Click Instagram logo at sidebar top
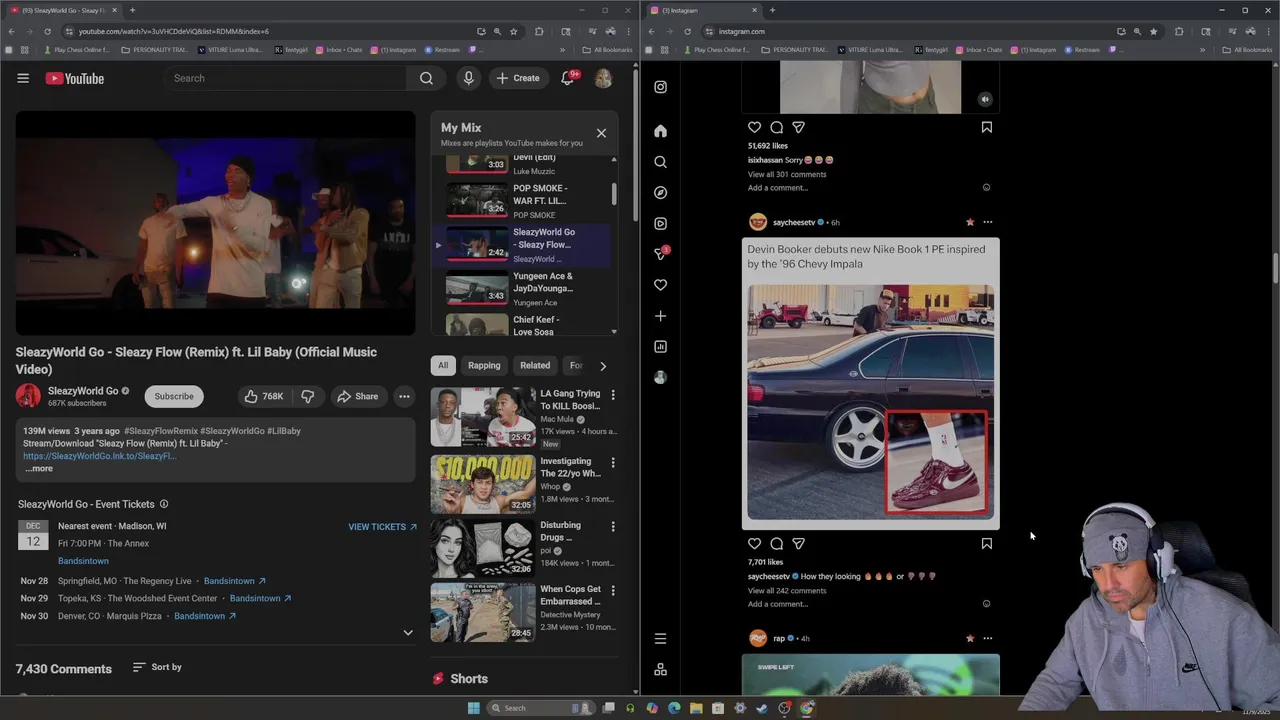Image resolution: width=1280 pixels, height=720 pixels. pyautogui.click(x=660, y=87)
